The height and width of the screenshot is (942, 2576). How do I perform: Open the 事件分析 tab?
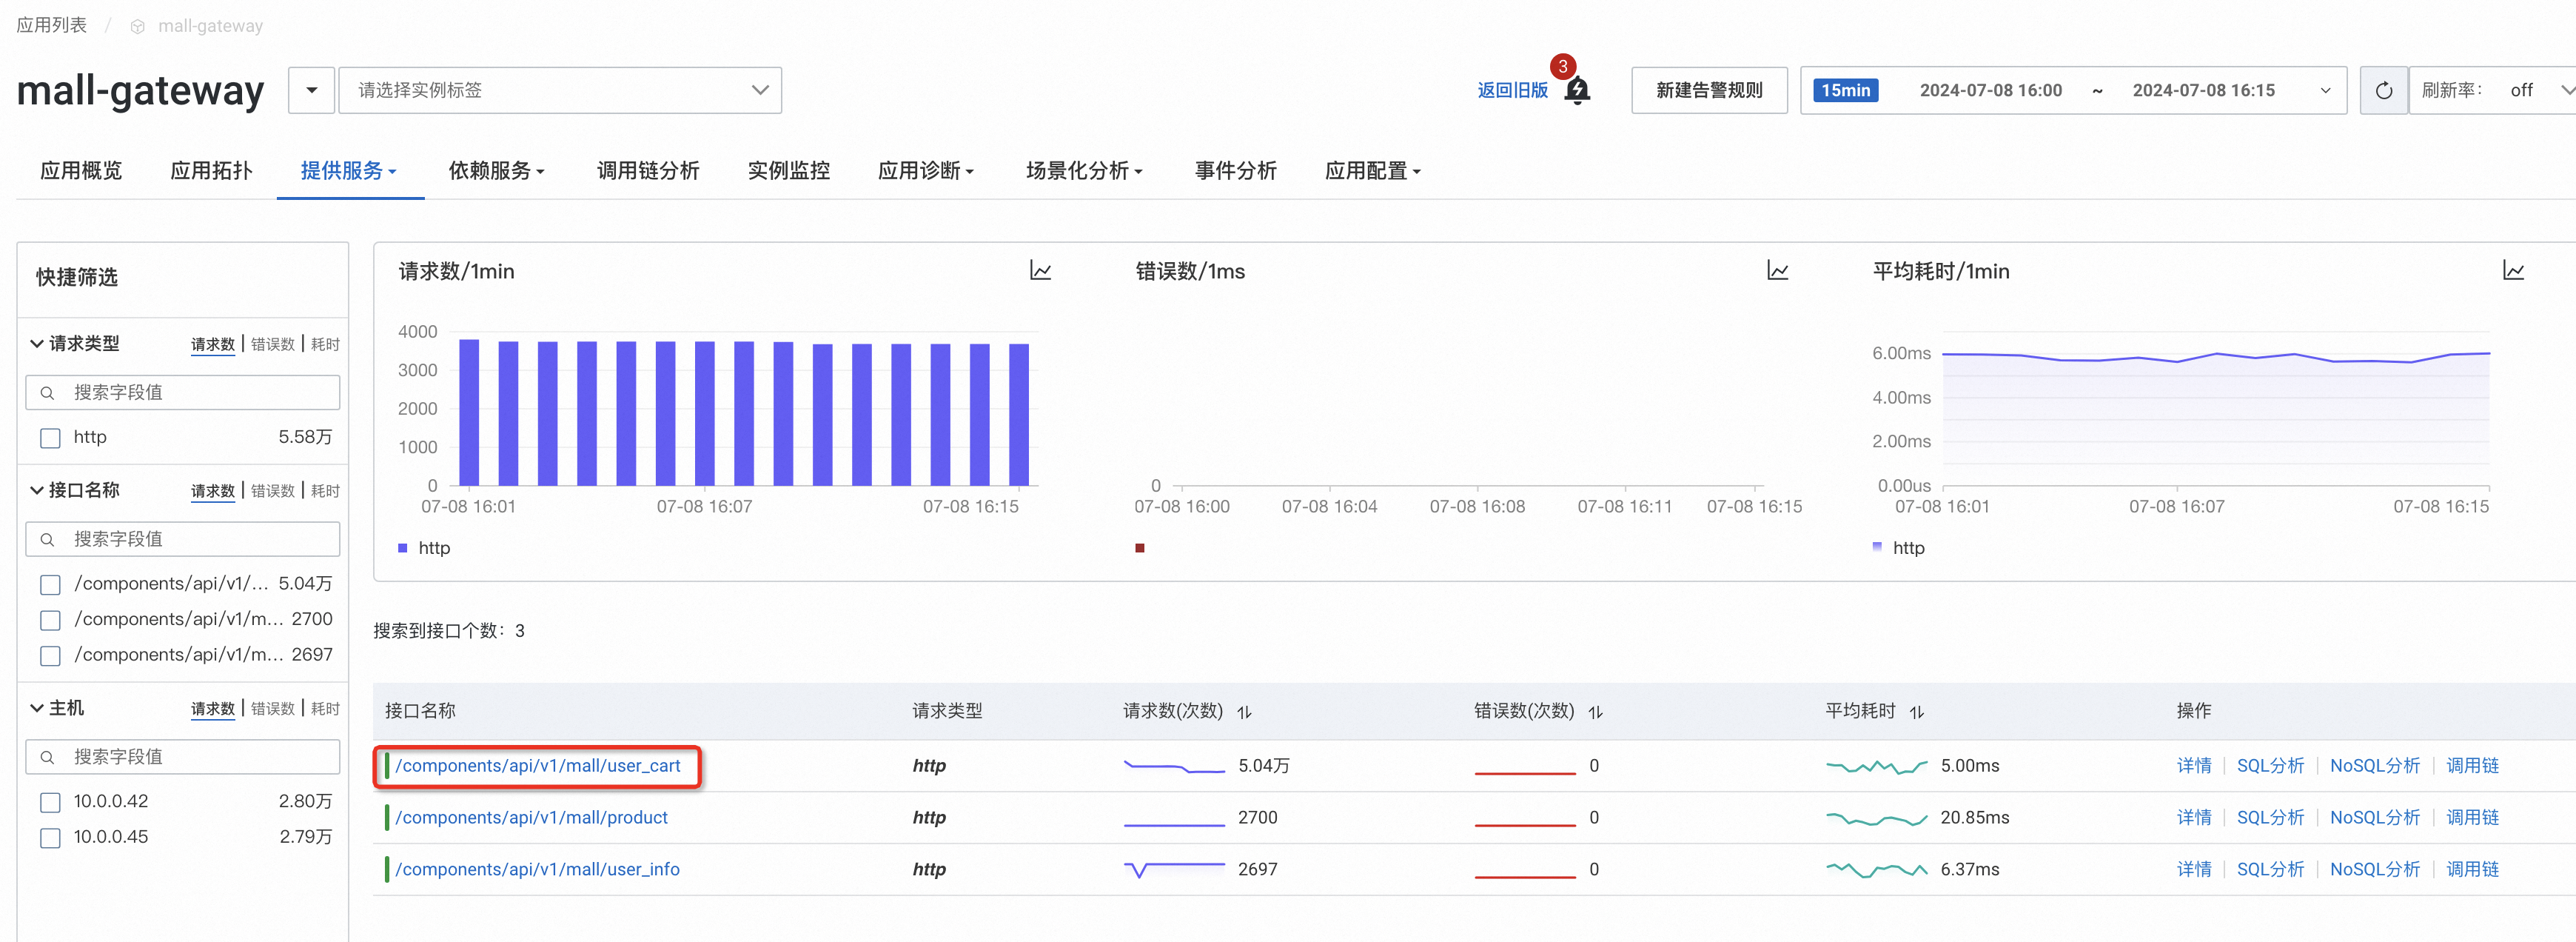click(x=1236, y=171)
